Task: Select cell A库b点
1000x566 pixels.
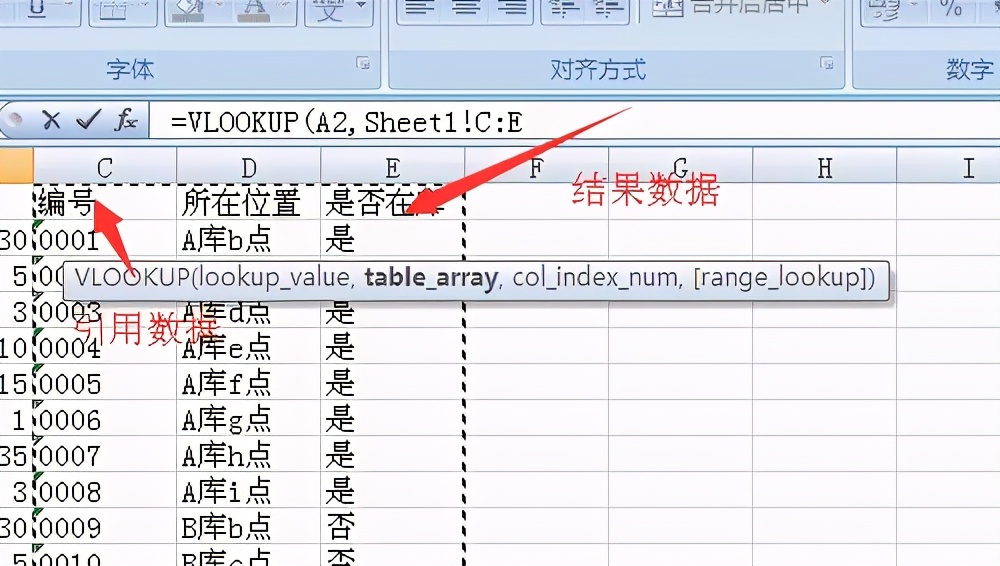Action: [249, 239]
